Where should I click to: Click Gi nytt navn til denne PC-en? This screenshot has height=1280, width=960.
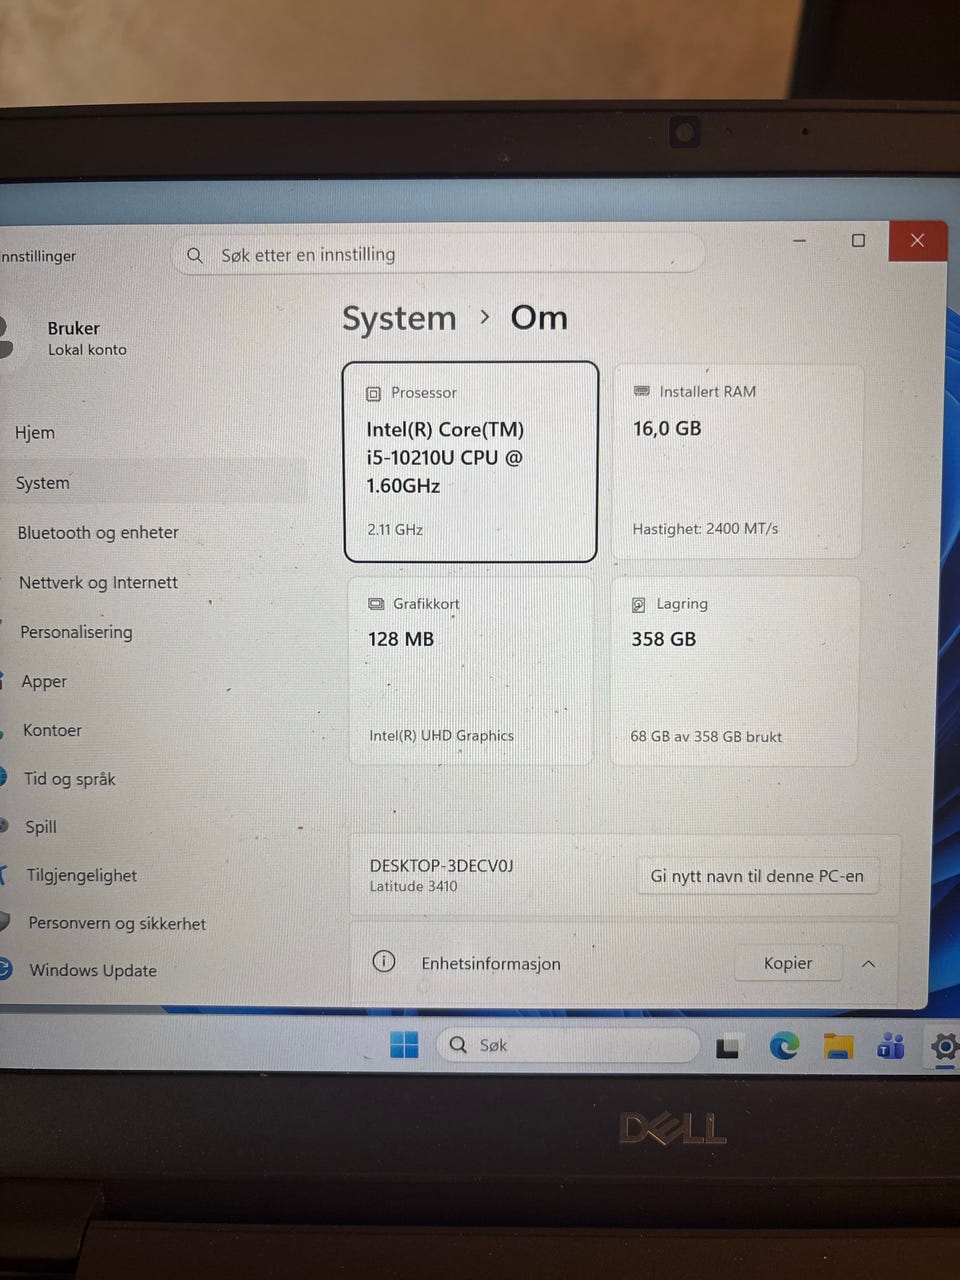[757, 876]
